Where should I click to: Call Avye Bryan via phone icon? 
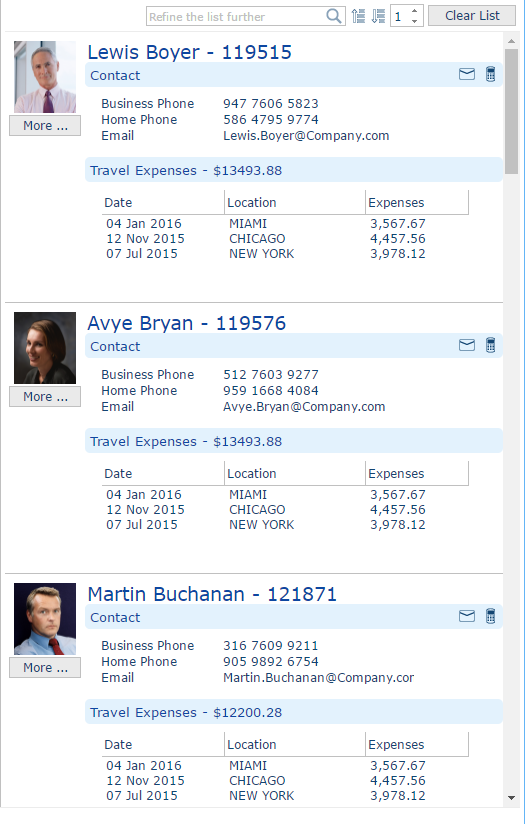tap(490, 345)
